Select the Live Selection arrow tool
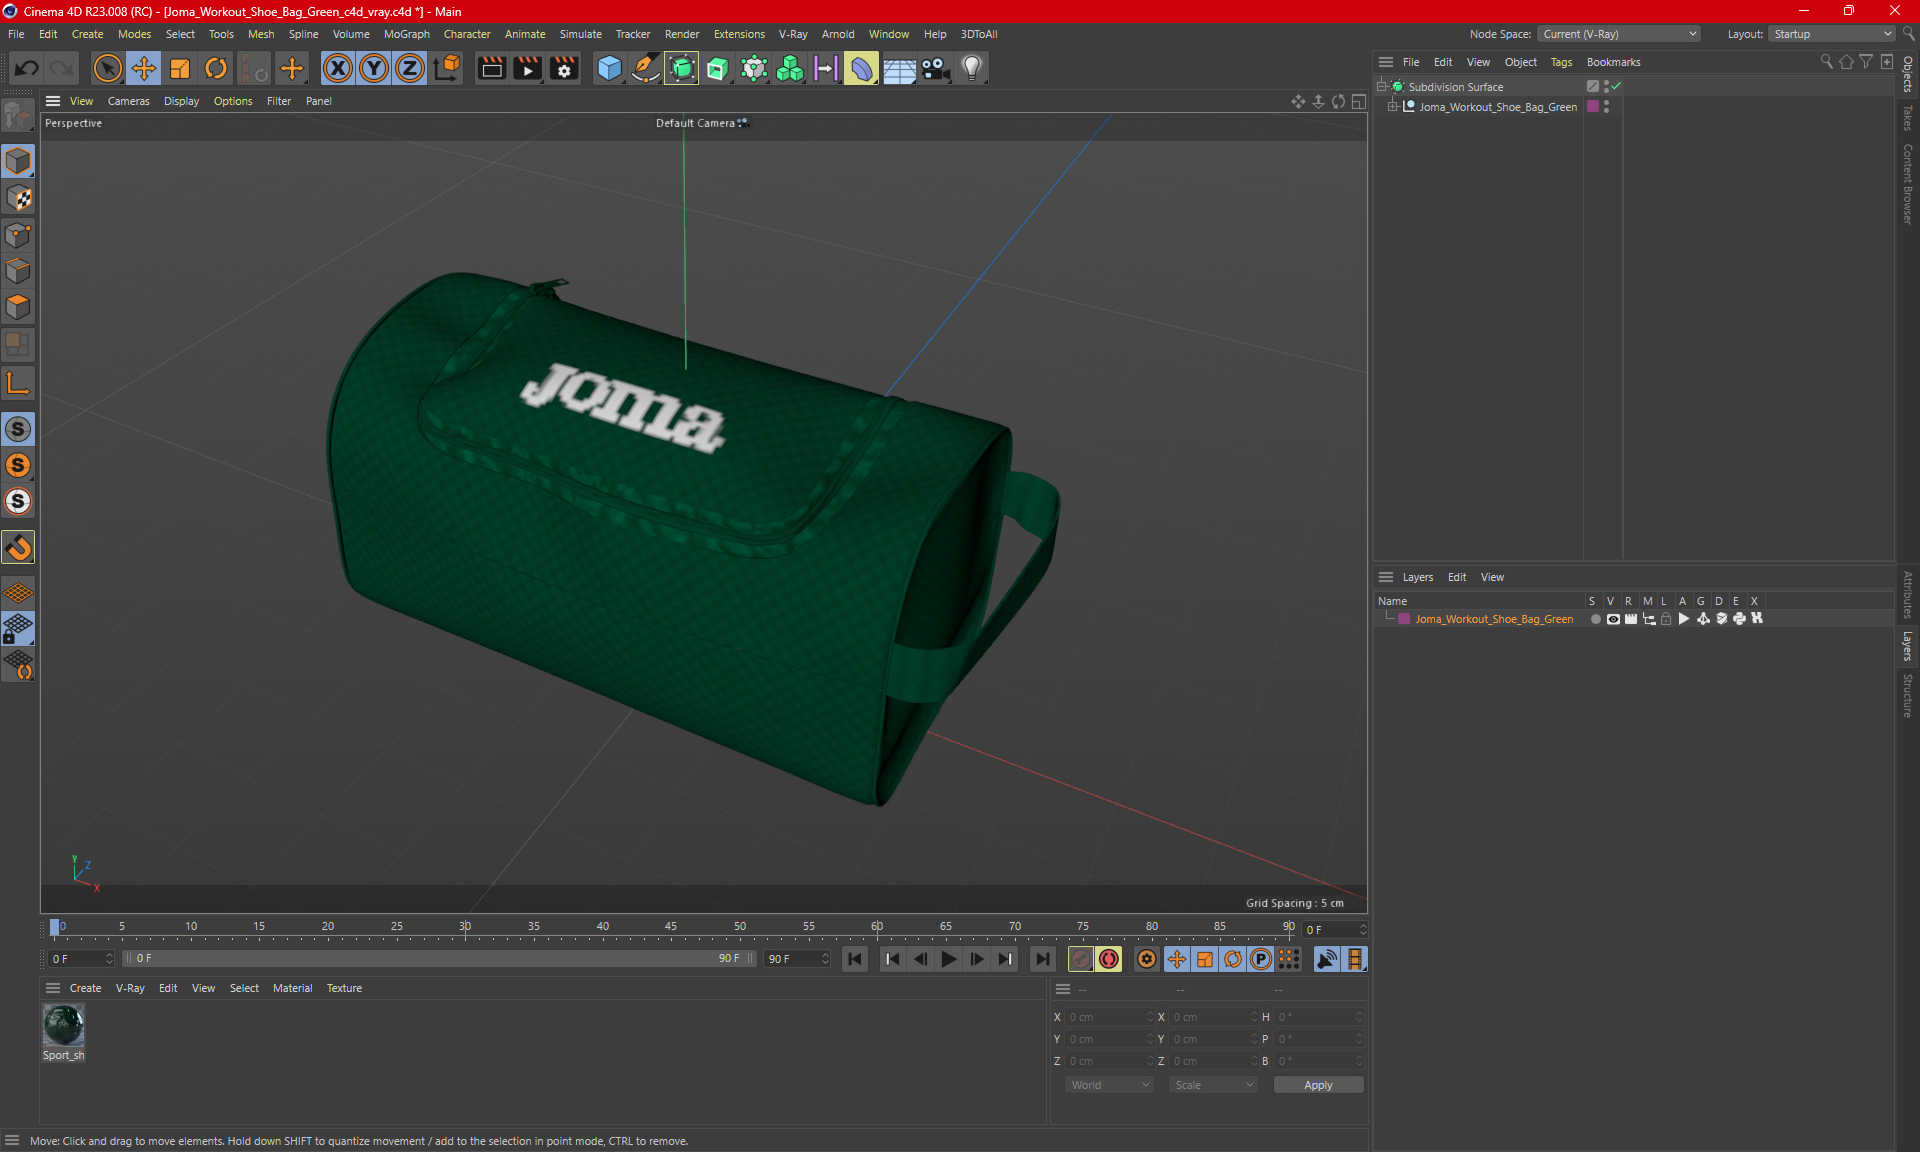This screenshot has width=1920, height=1152. tap(107, 68)
